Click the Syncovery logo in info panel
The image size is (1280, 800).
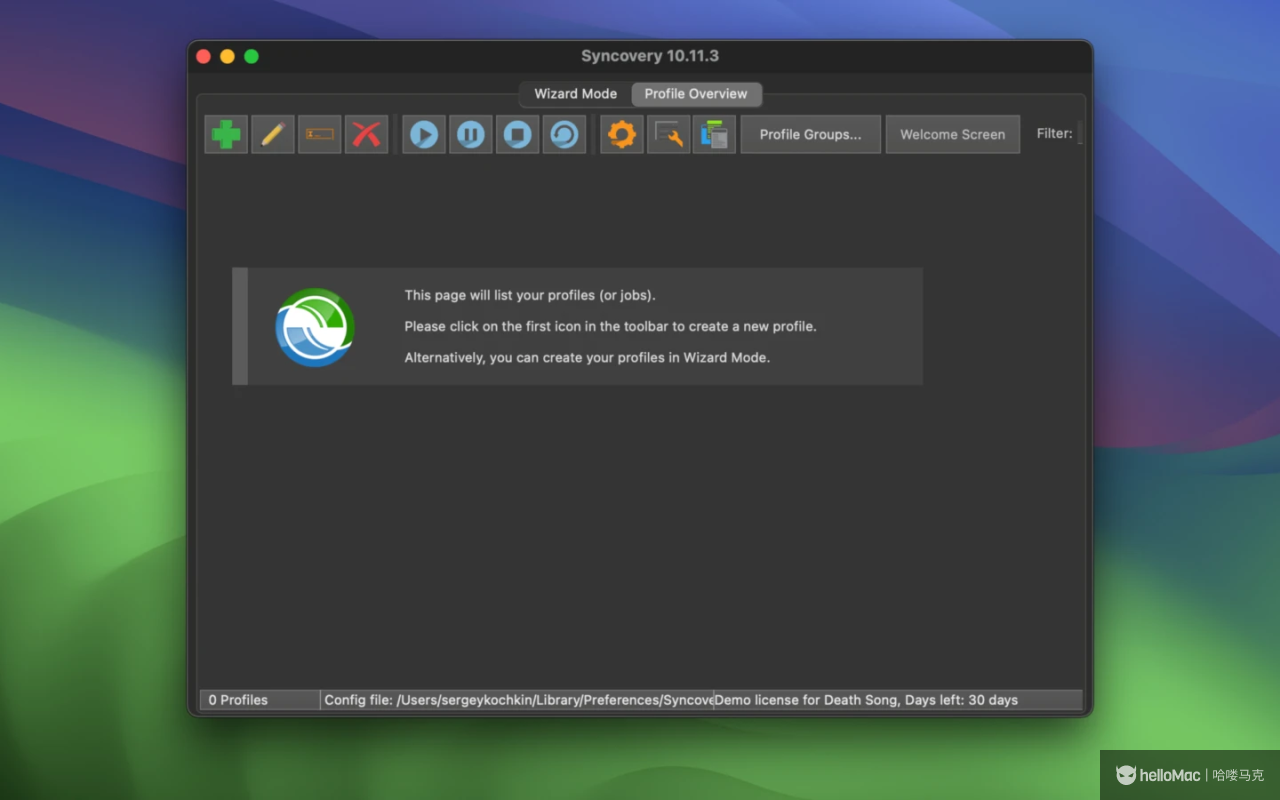(315, 327)
